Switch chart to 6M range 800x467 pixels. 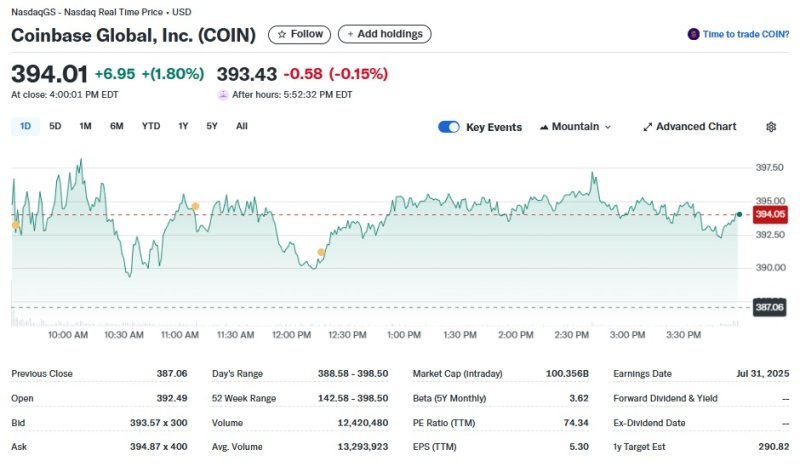[117, 126]
